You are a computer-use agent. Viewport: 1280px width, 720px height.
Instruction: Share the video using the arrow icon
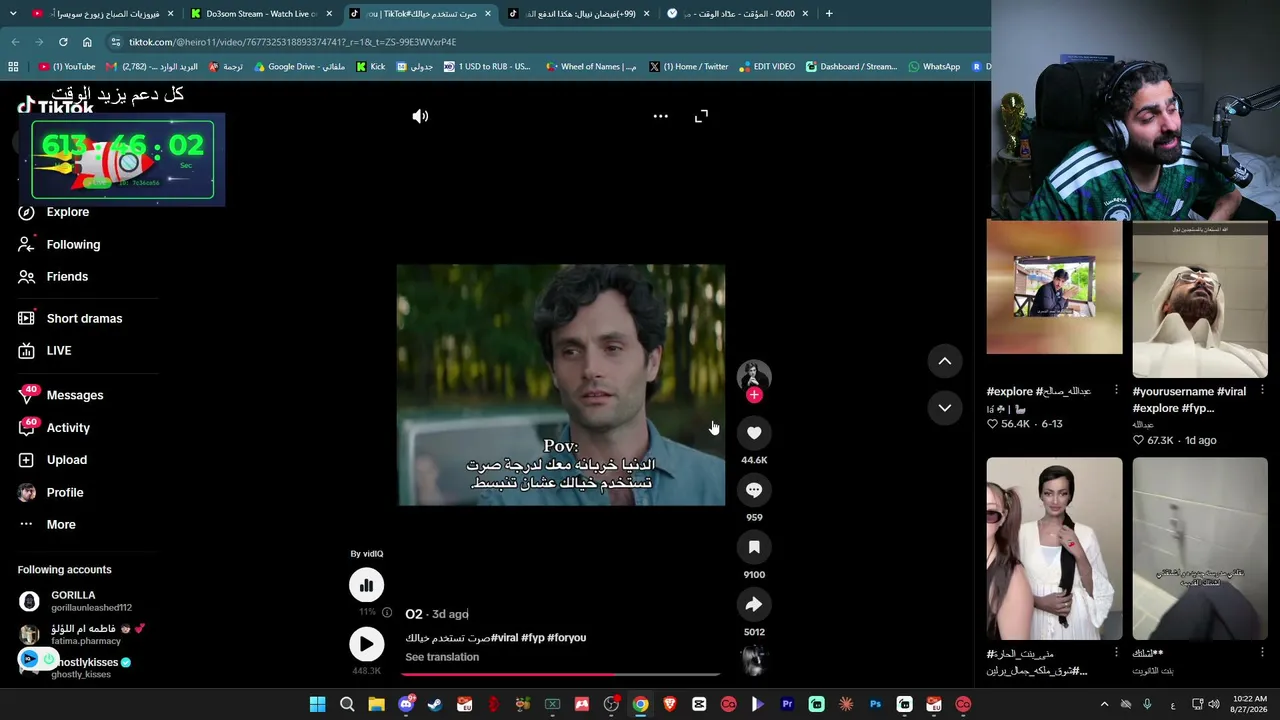pyautogui.click(x=754, y=604)
